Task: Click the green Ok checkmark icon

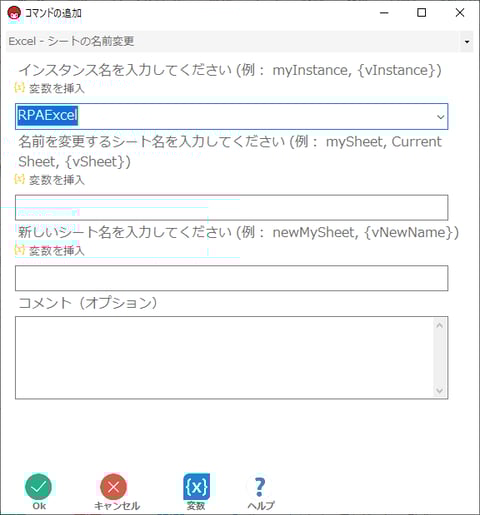Action: click(38, 487)
